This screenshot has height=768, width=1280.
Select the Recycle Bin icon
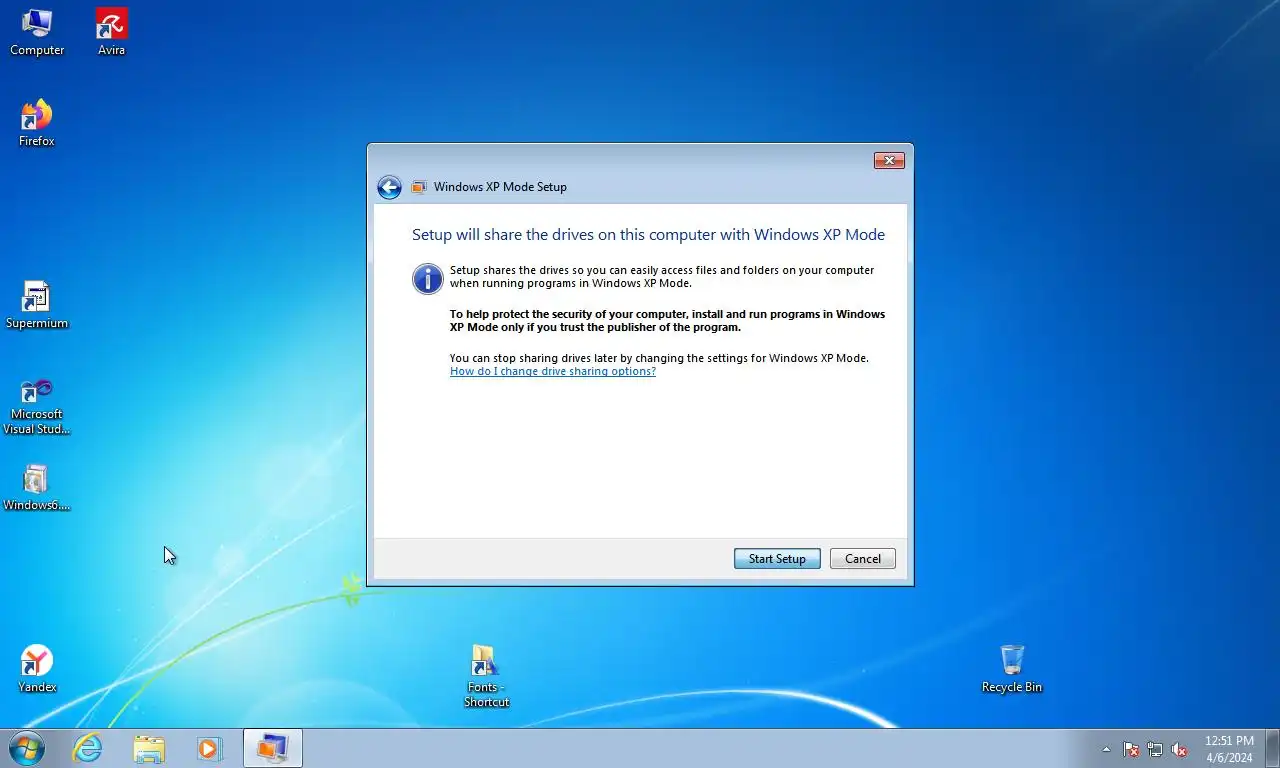click(1012, 669)
